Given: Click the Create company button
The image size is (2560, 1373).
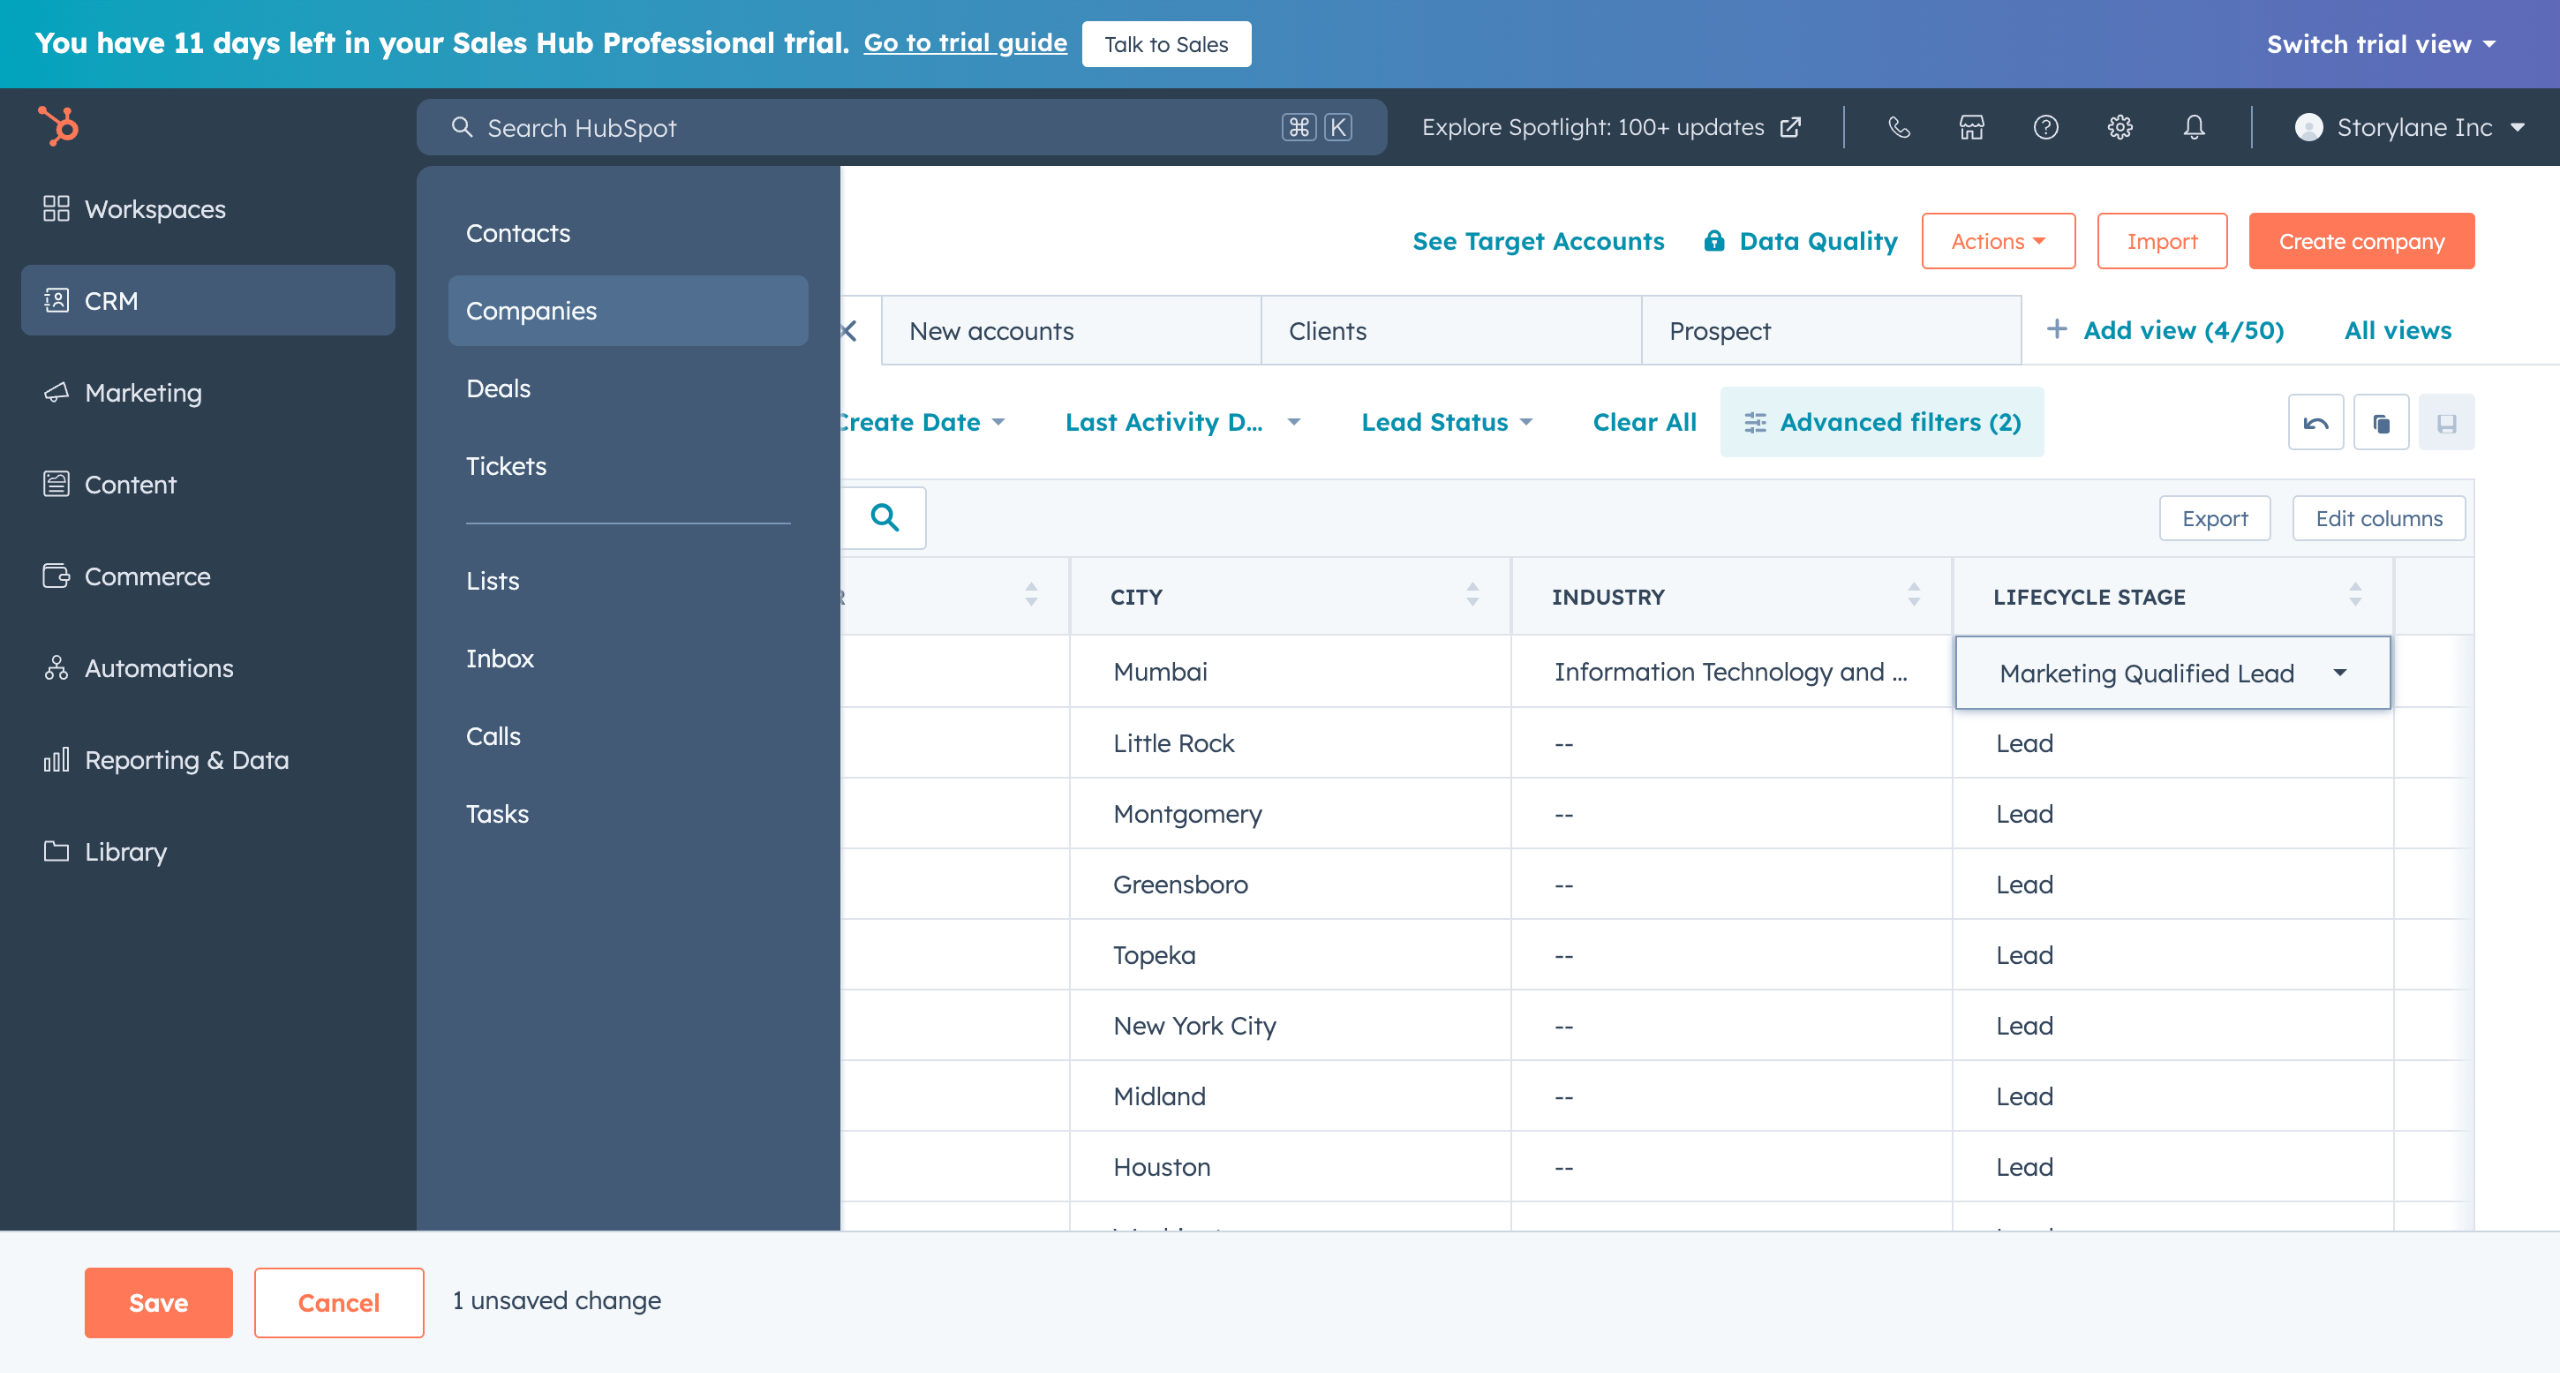Looking at the screenshot, I should [x=2361, y=241].
